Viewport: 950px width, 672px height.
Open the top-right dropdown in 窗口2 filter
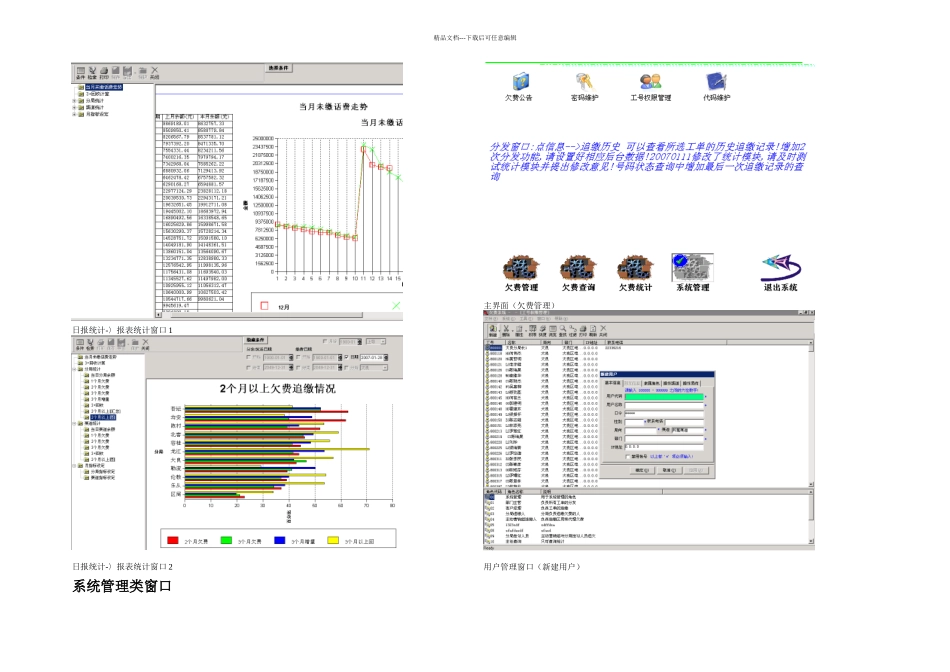383,342
